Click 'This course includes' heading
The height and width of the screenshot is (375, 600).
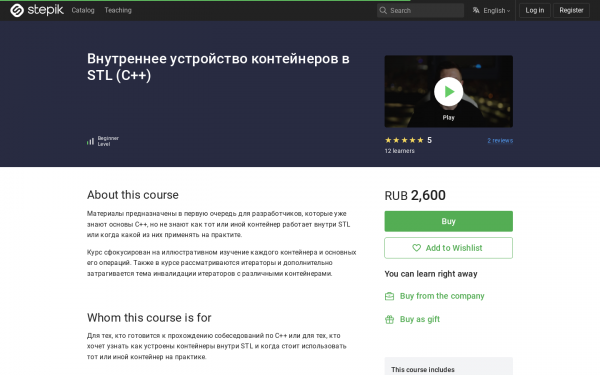(423, 370)
